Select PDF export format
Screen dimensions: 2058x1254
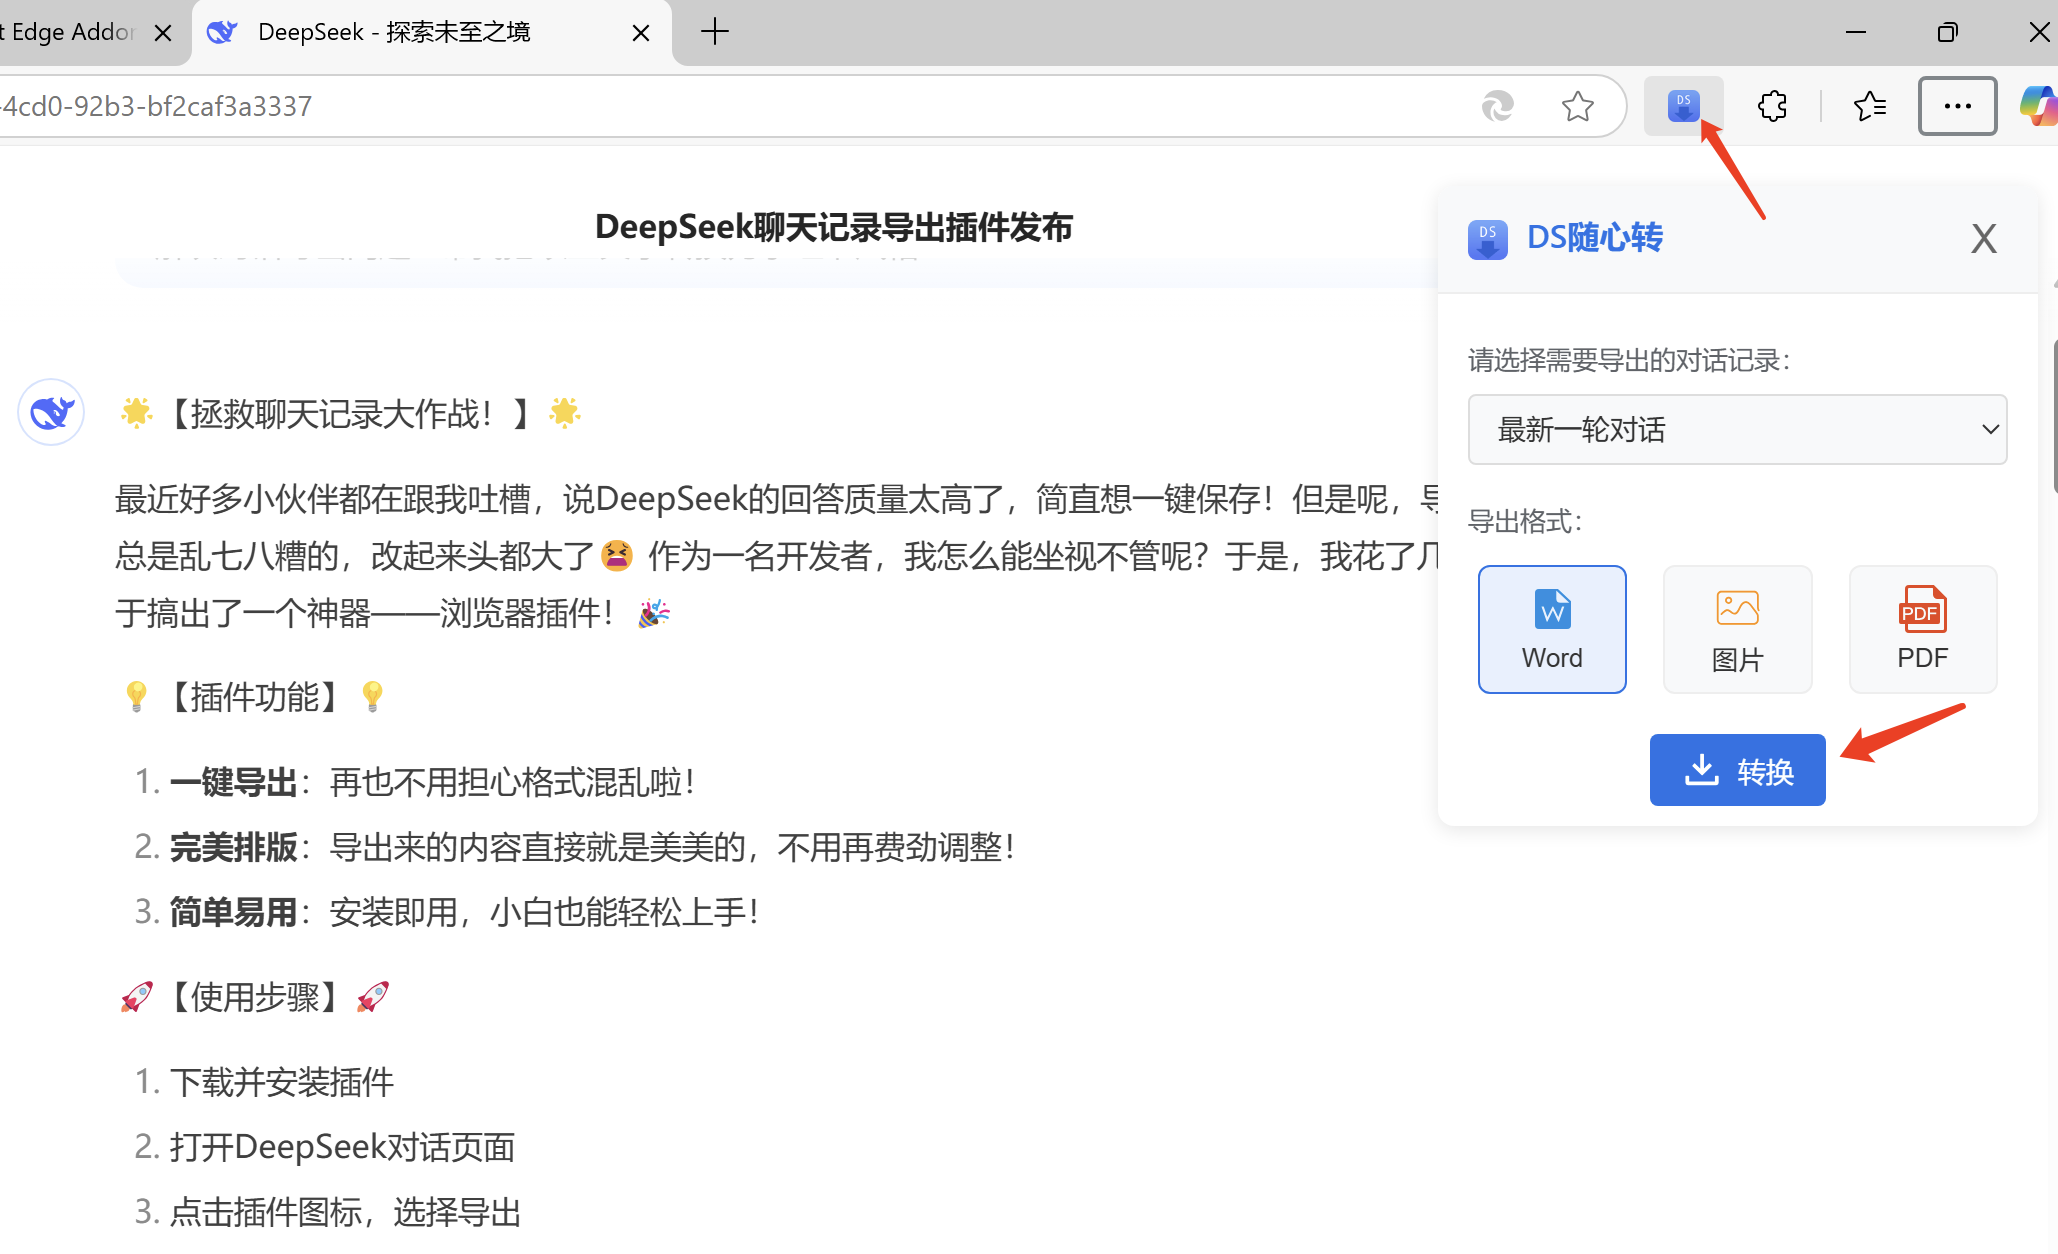pyautogui.click(x=1922, y=629)
